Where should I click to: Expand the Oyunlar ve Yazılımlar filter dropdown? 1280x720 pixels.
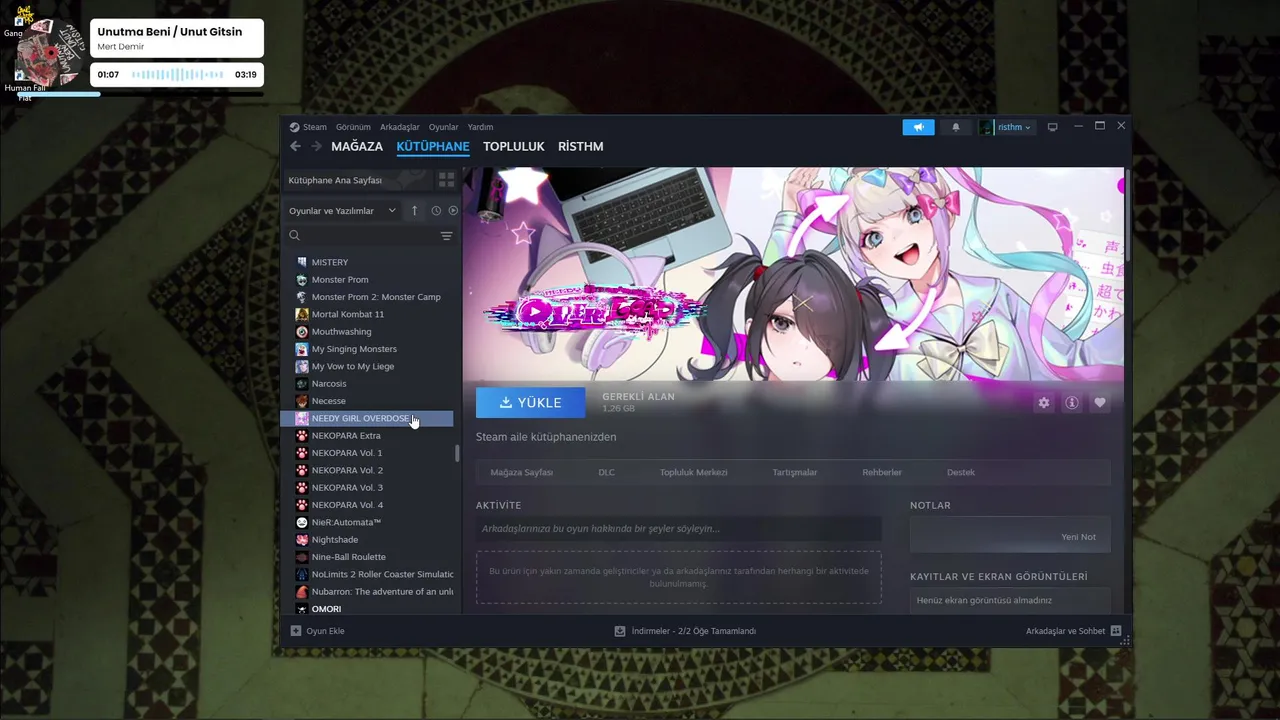(x=342, y=211)
